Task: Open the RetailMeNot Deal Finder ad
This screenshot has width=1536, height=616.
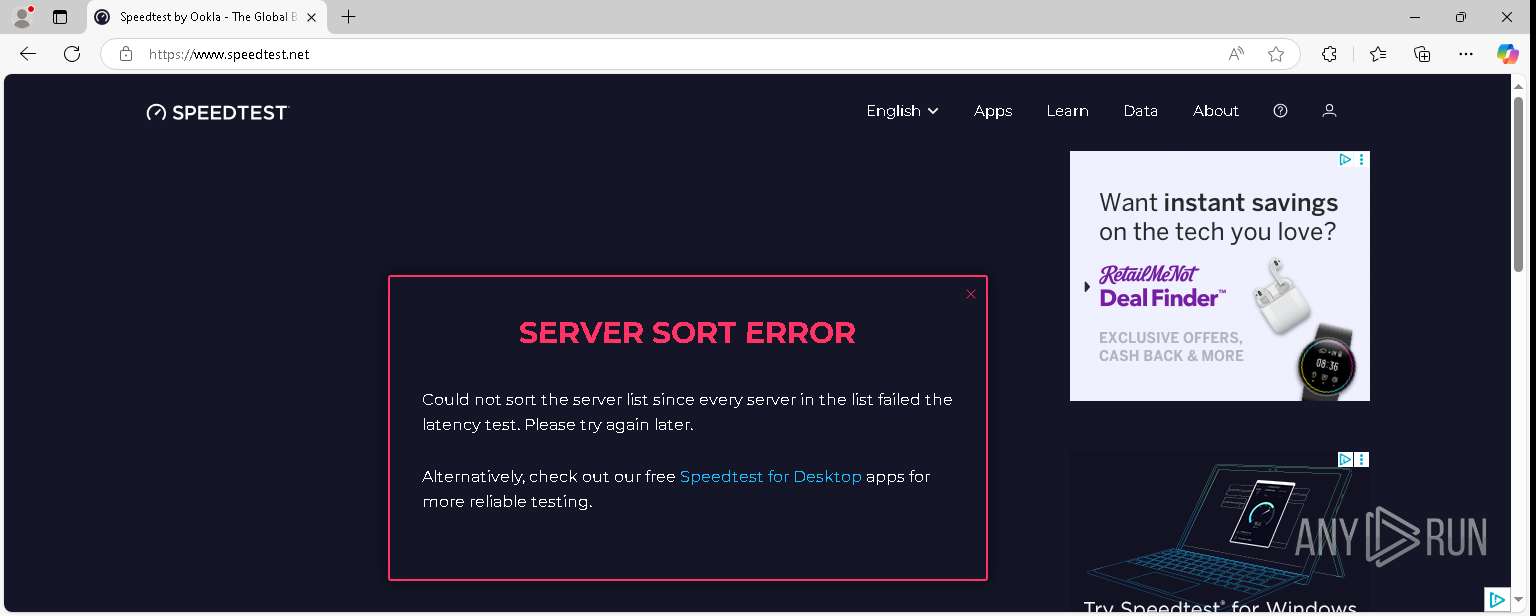Action: pos(1220,276)
